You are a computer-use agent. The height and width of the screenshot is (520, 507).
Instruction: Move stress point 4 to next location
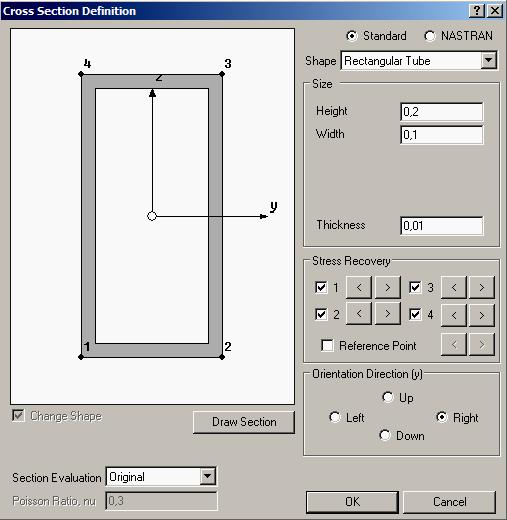tap(482, 315)
